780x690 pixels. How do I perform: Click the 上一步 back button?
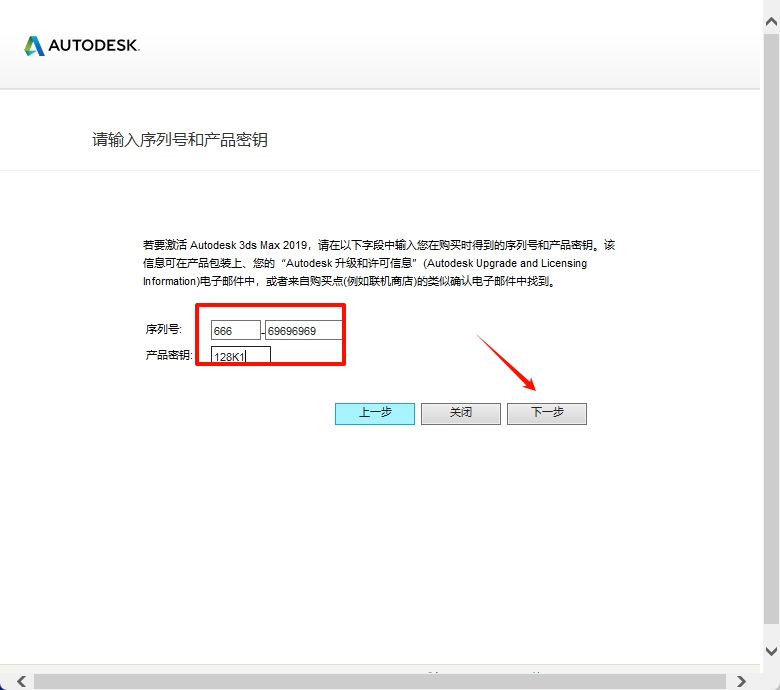pos(374,413)
